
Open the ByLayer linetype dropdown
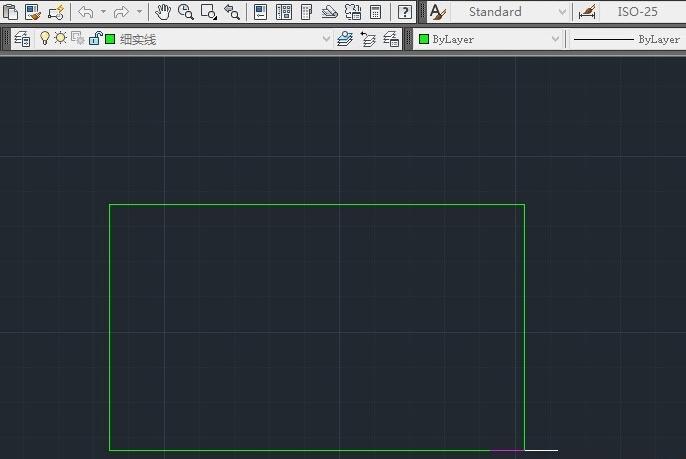pos(627,39)
